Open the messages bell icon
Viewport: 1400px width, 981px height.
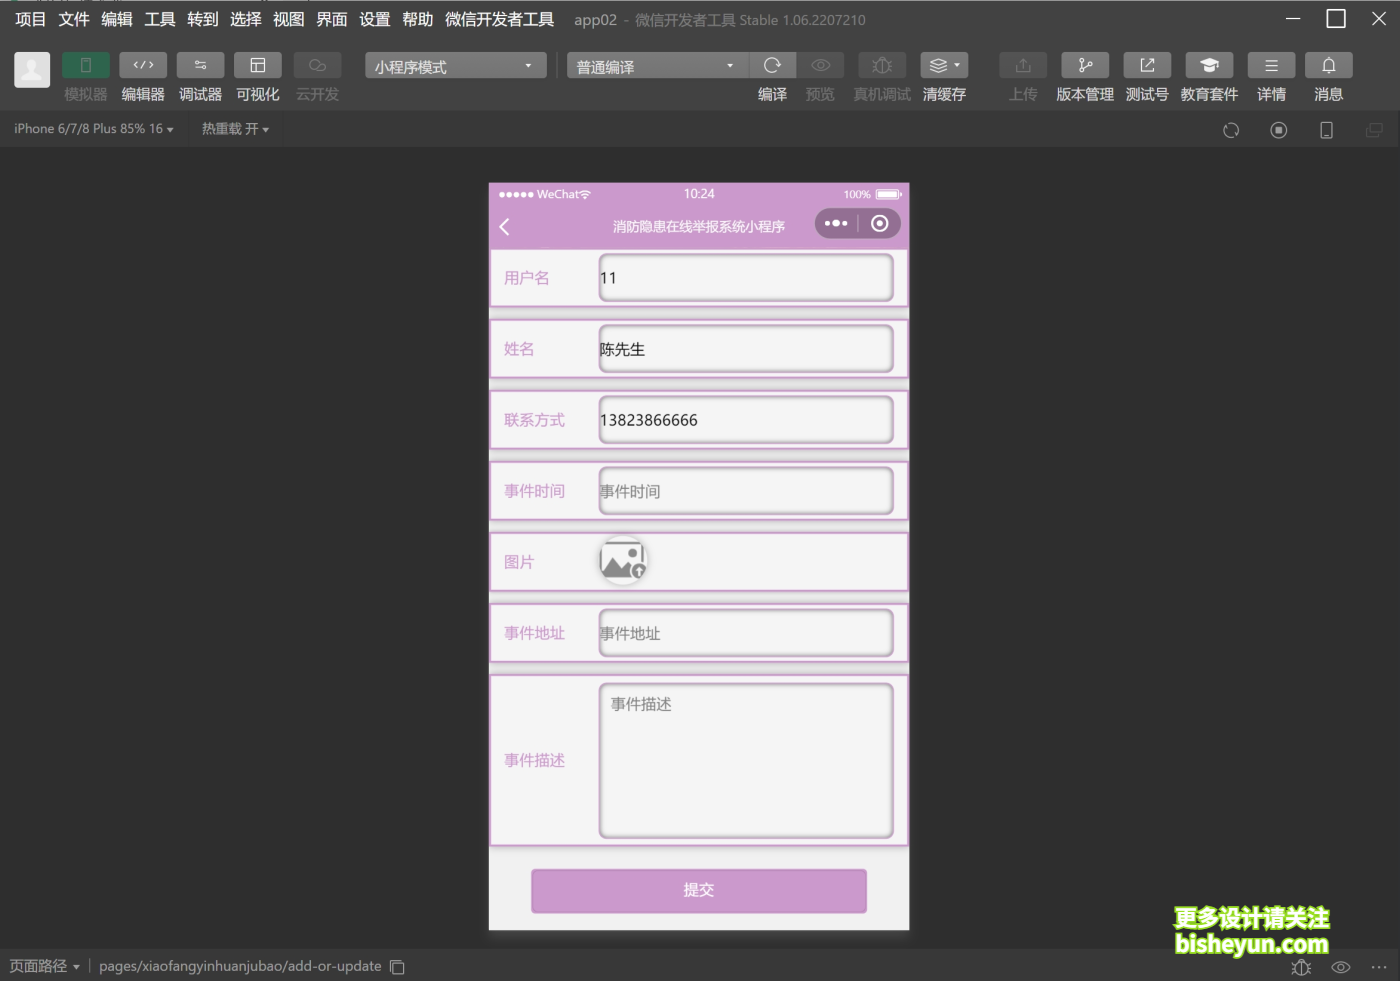[1328, 66]
